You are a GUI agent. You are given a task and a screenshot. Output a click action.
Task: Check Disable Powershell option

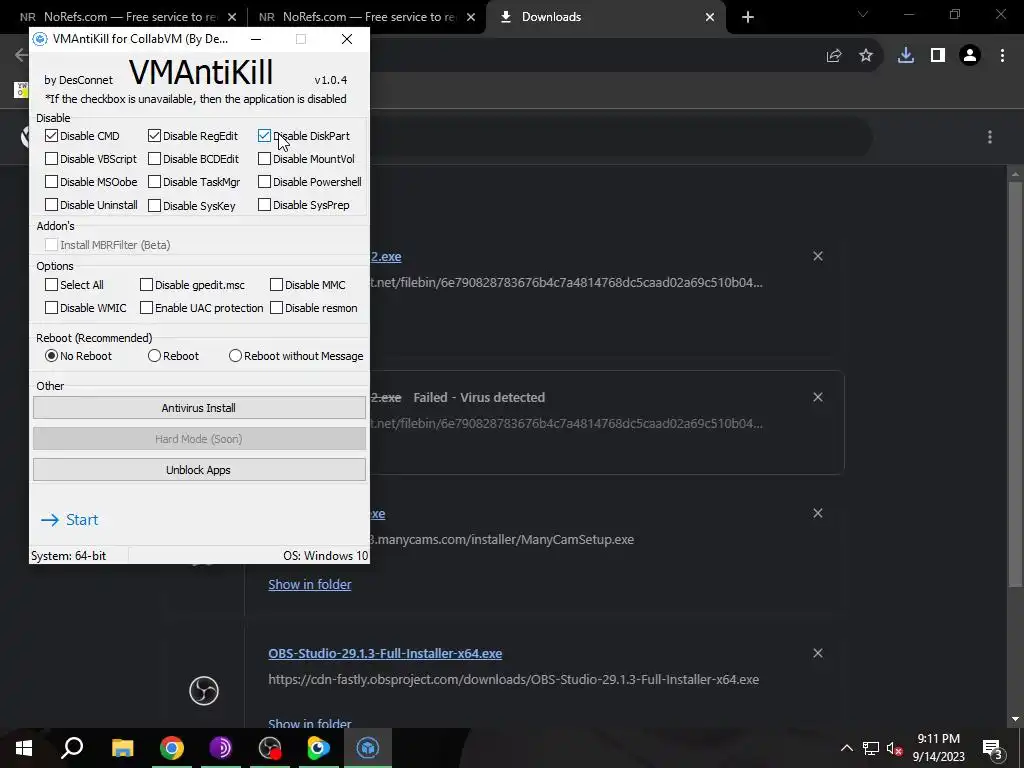point(264,182)
